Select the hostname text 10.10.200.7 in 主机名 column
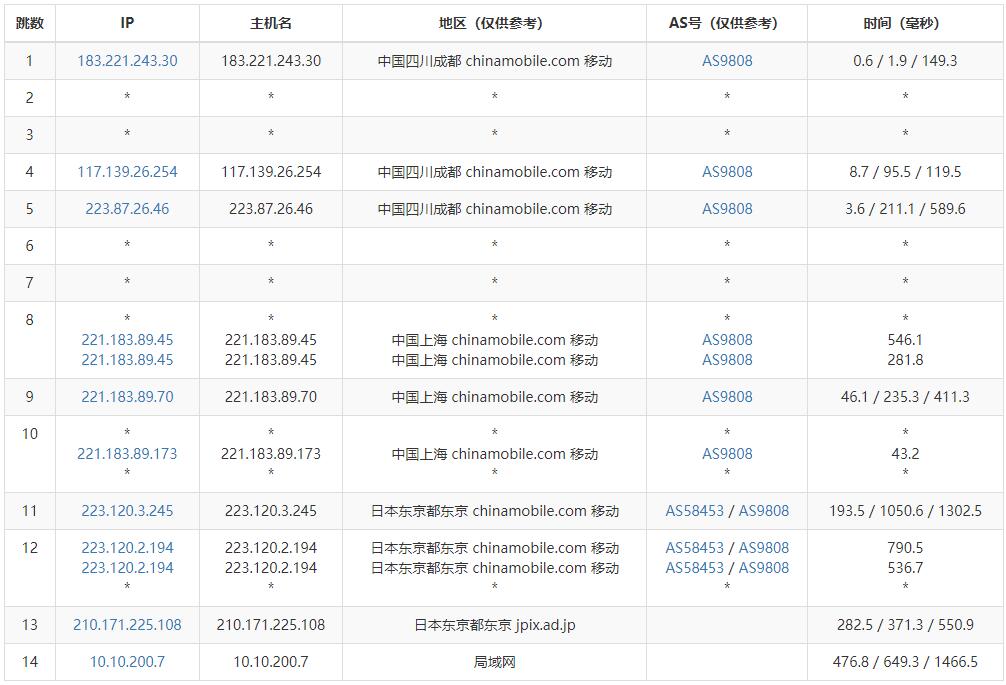The width and height of the screenshot is (1006, 685). pos(271,662)
